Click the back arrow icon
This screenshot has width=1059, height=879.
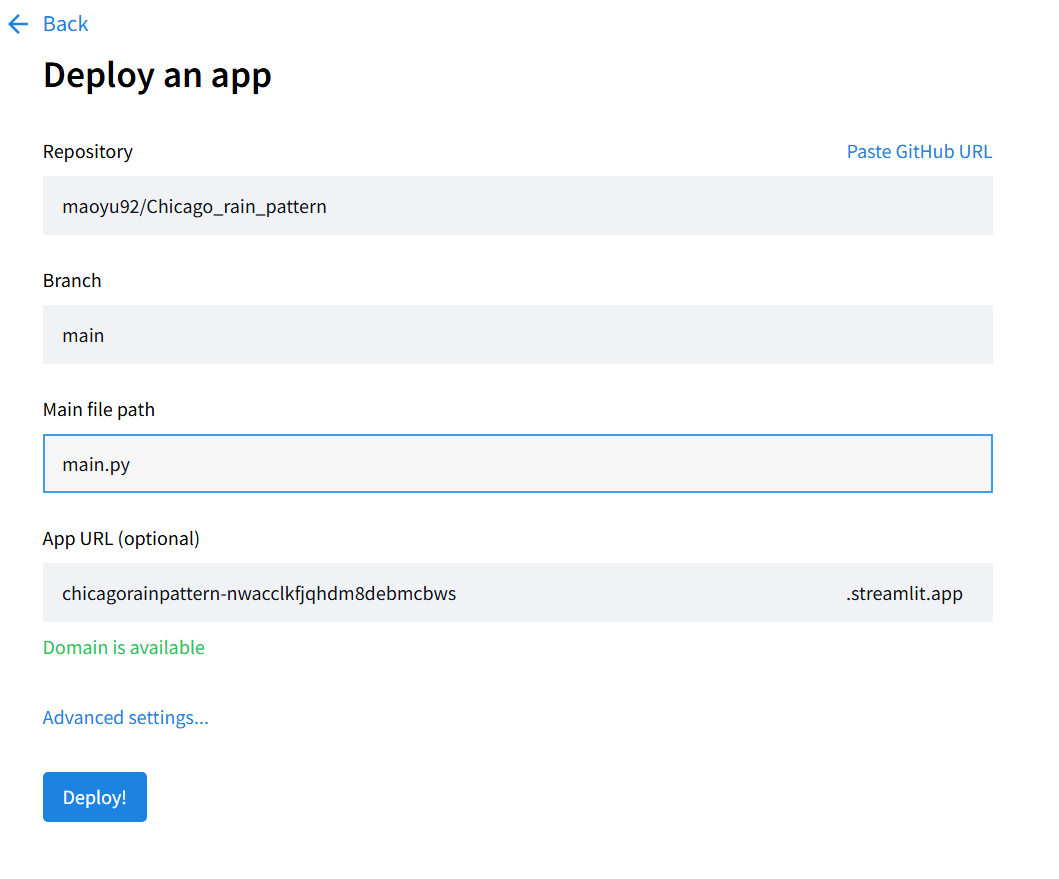click(18, 24)
